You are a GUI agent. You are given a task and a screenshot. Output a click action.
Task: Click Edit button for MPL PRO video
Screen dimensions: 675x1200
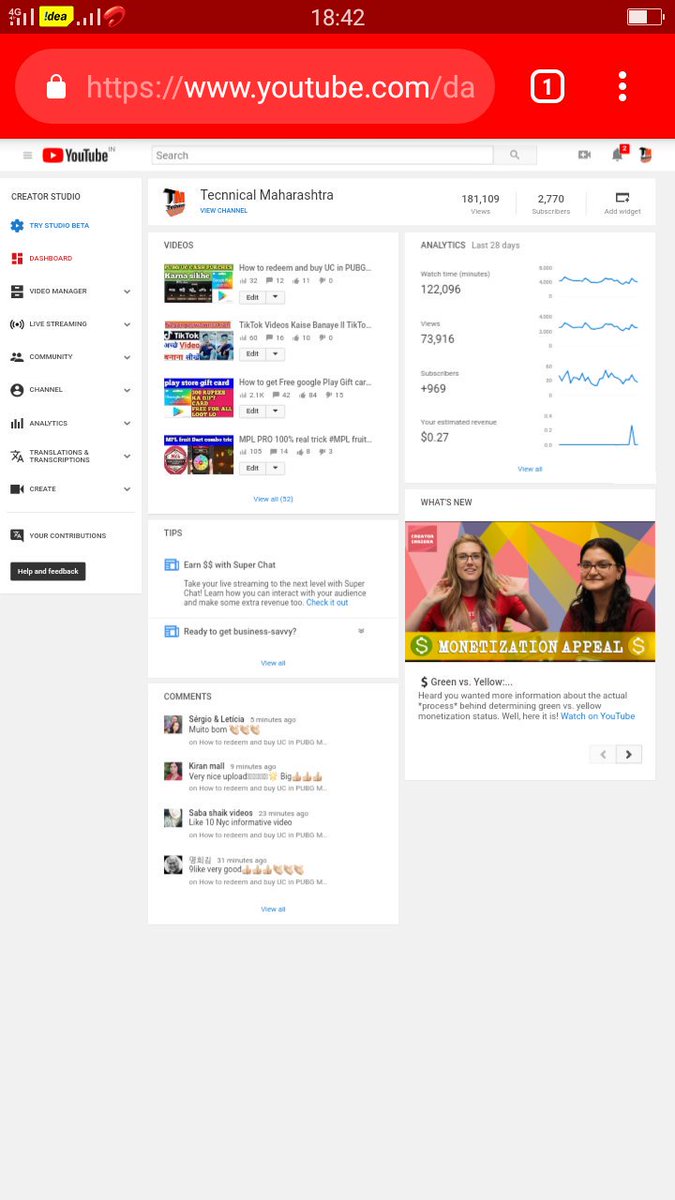252,467
